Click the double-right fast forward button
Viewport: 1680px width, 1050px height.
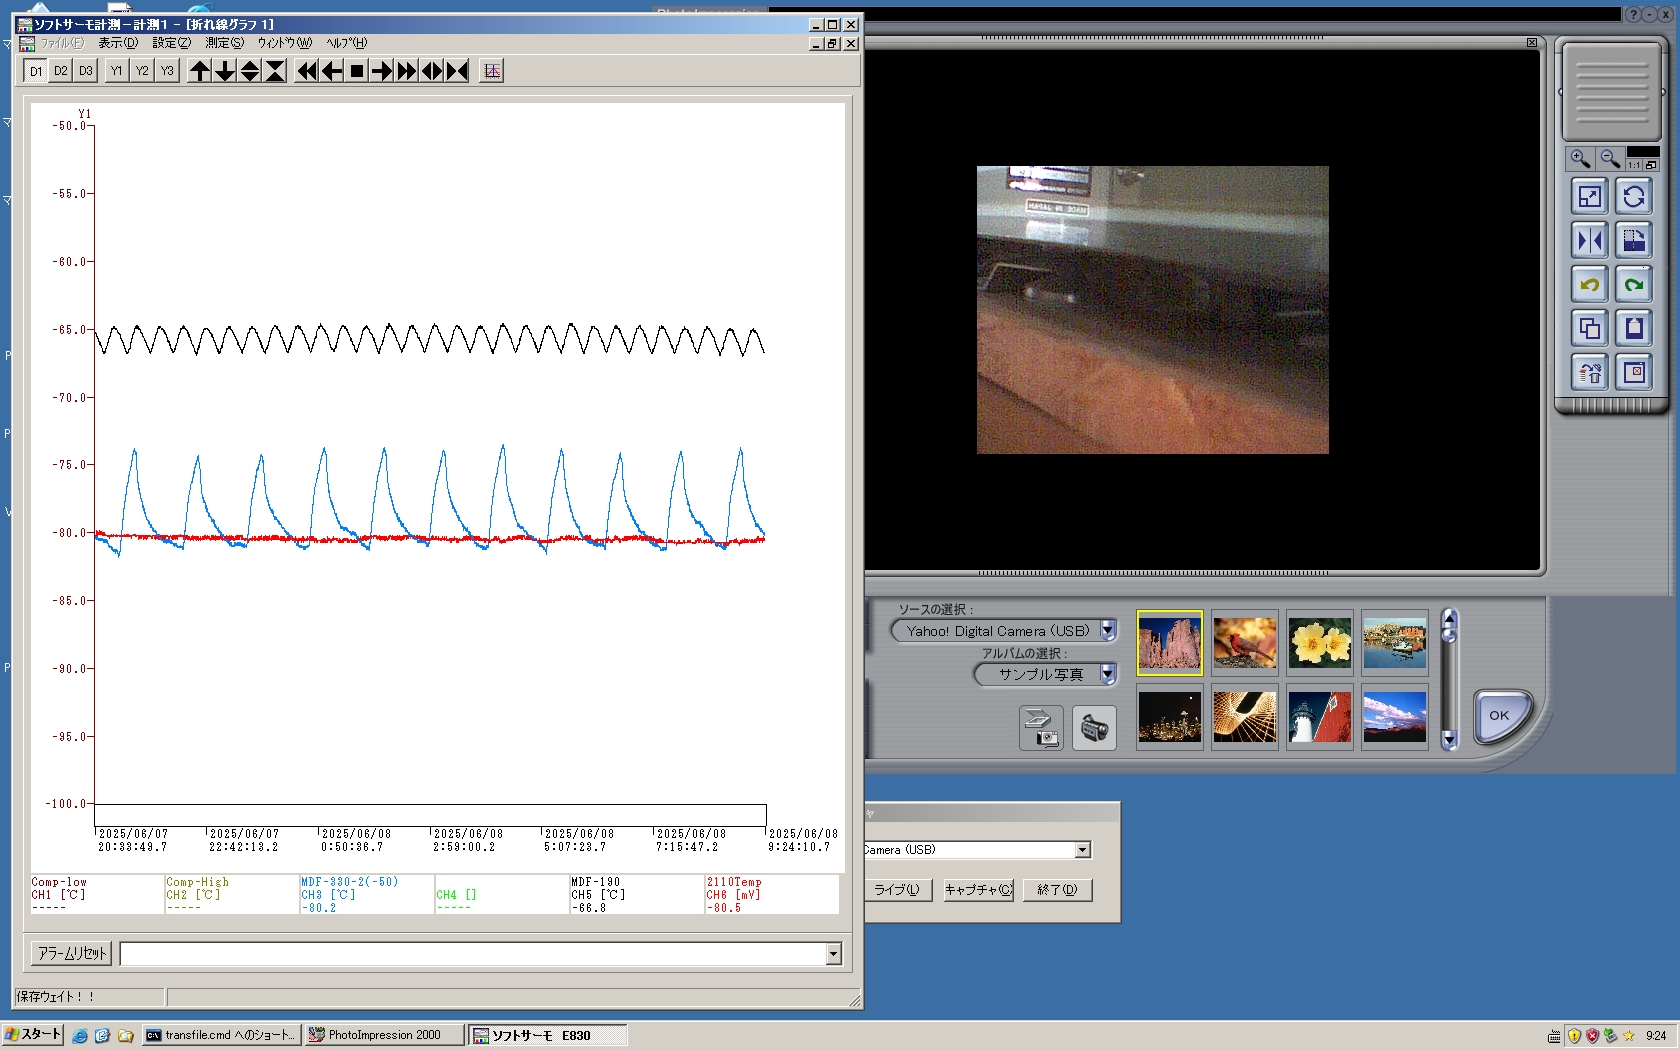407,71
